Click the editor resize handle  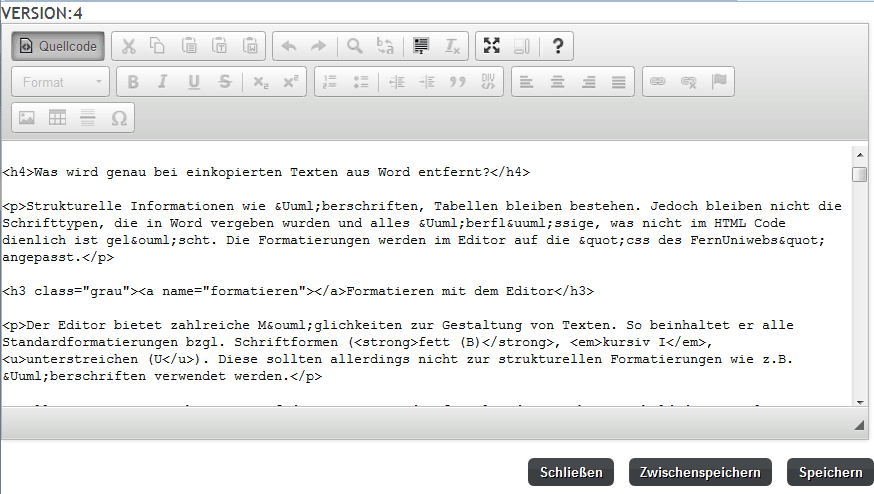click(x=859, y=425)
